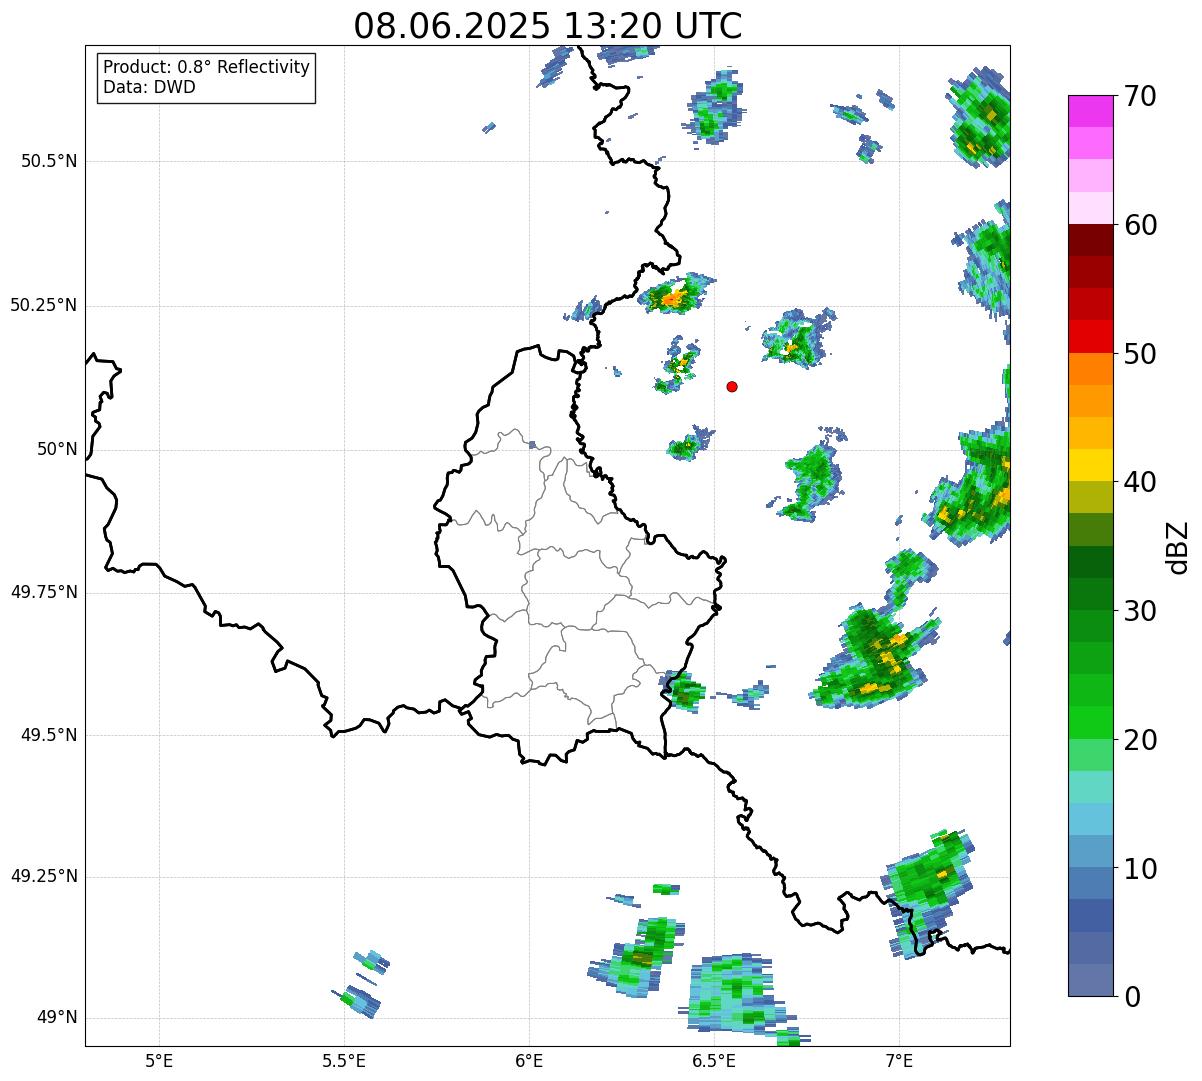
Task: Click the 50°N latitude label
Action: point(57,449)
